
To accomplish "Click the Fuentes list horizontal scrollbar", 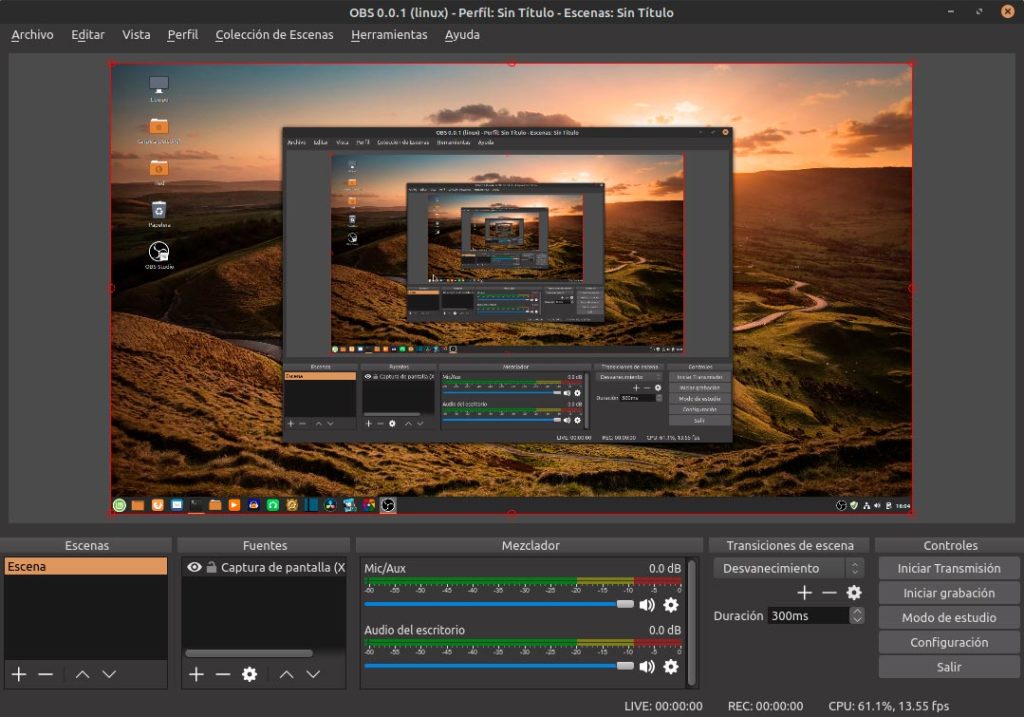I will pyautogui.click(x=249, y=653).
